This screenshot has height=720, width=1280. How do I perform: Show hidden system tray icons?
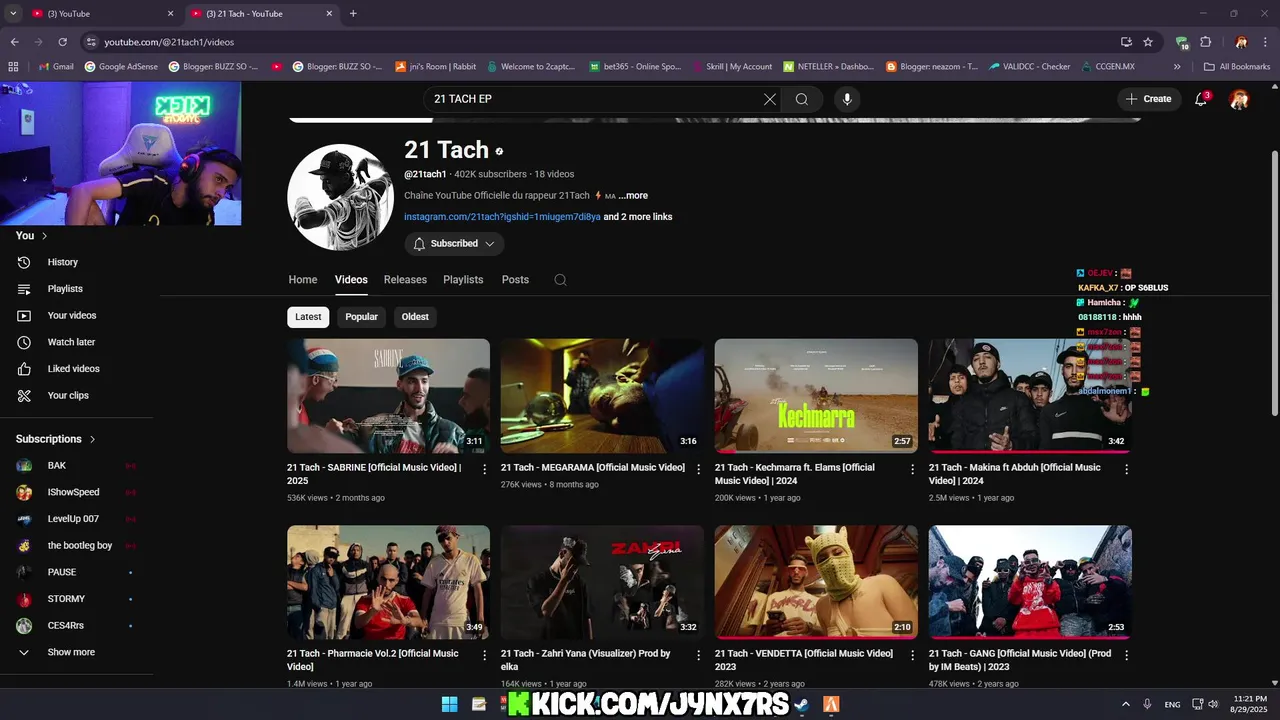pyautogui.click(x=1126, y=704)
